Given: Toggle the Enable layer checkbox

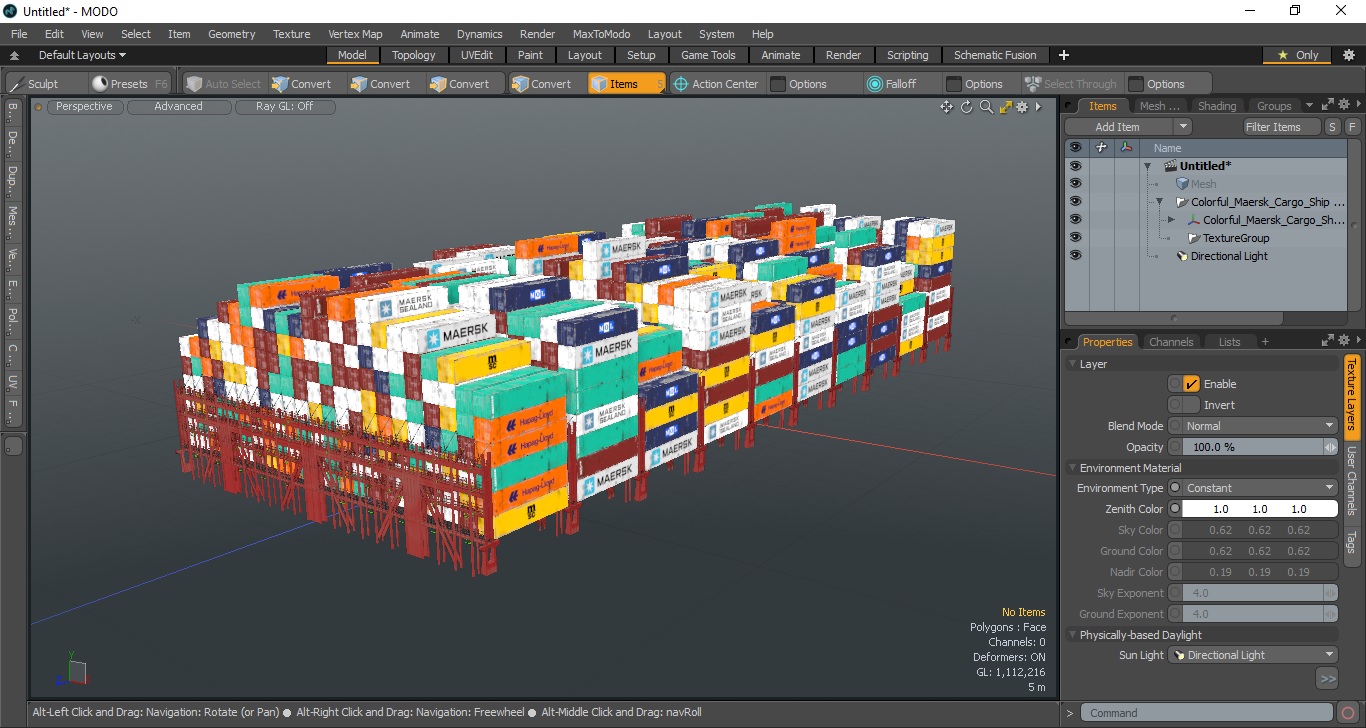Looking at the screenshot, I should (1191, 384).
